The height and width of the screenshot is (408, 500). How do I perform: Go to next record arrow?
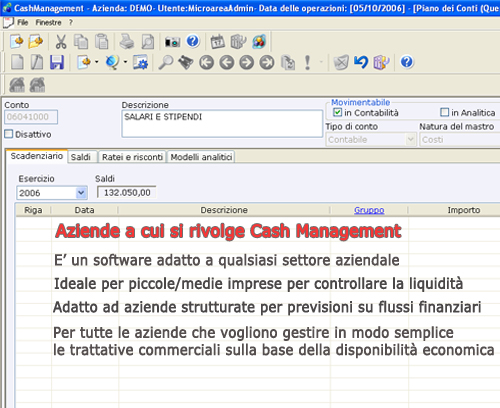[x=247, y=62]
